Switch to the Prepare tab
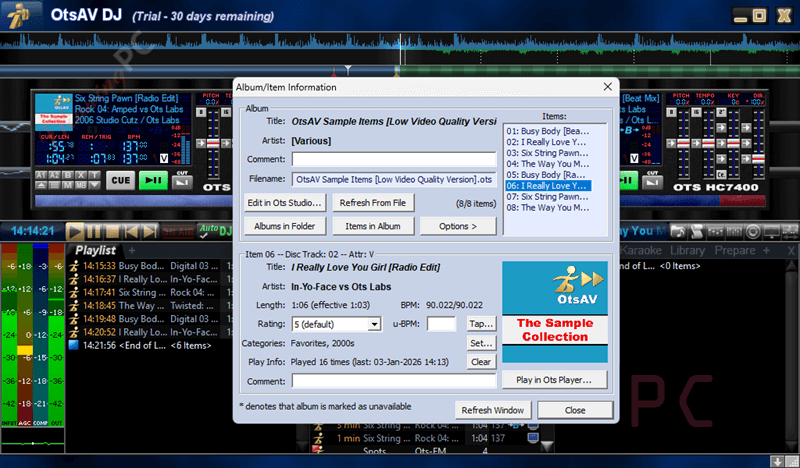800x468 pixels. 735,250
